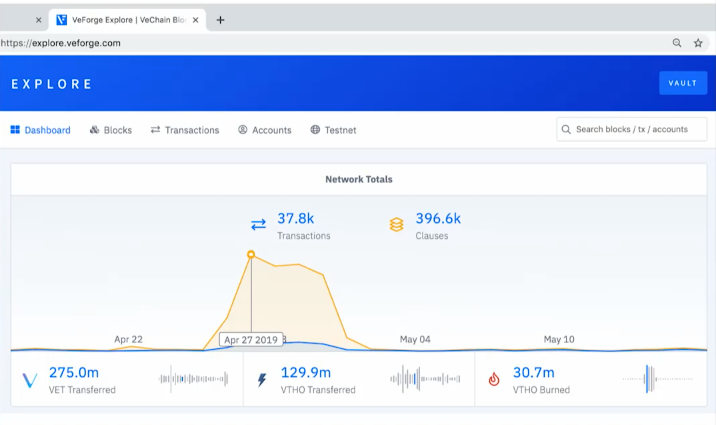This screenshot has height=425, width=716.
Task: Click the blue transfer arrows icon beside 37.8k
Action: (x=258, y=224)
